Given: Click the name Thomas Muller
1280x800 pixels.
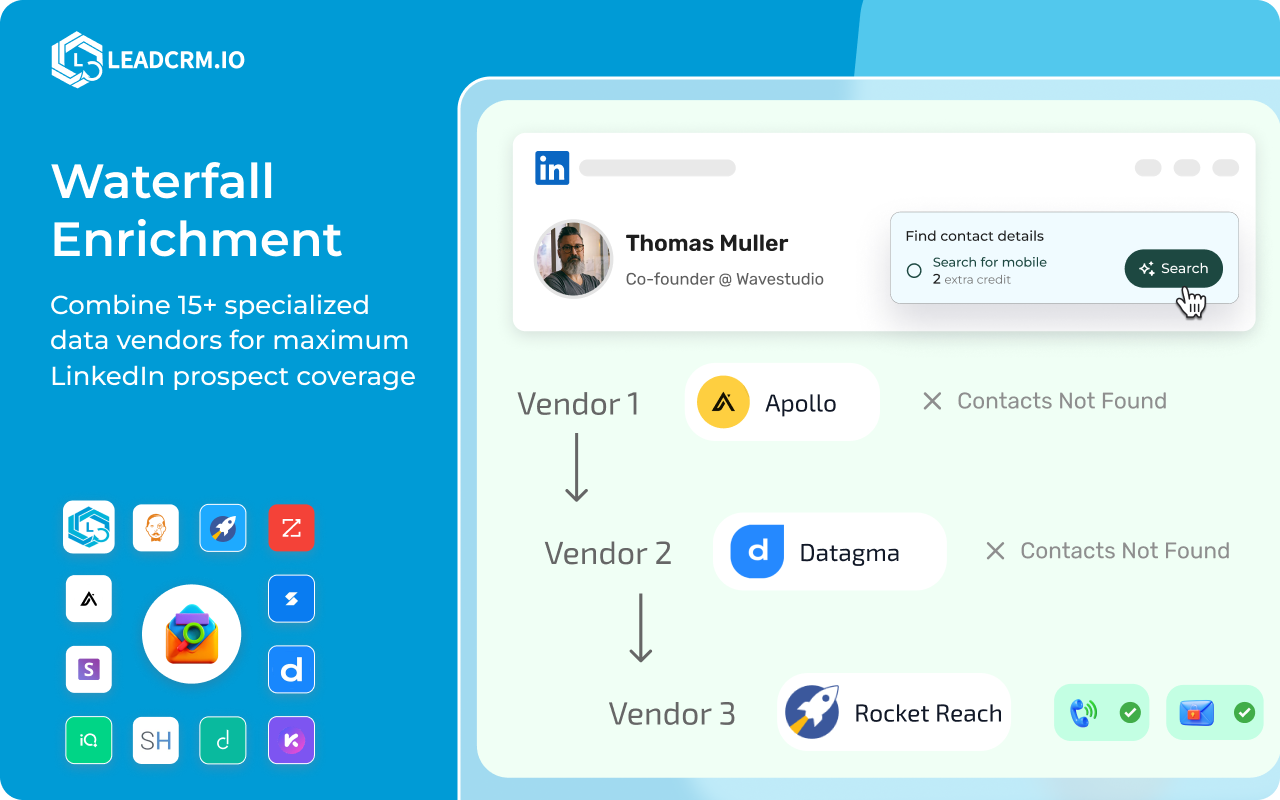Looking at the screenshot, I should (707, 243).
